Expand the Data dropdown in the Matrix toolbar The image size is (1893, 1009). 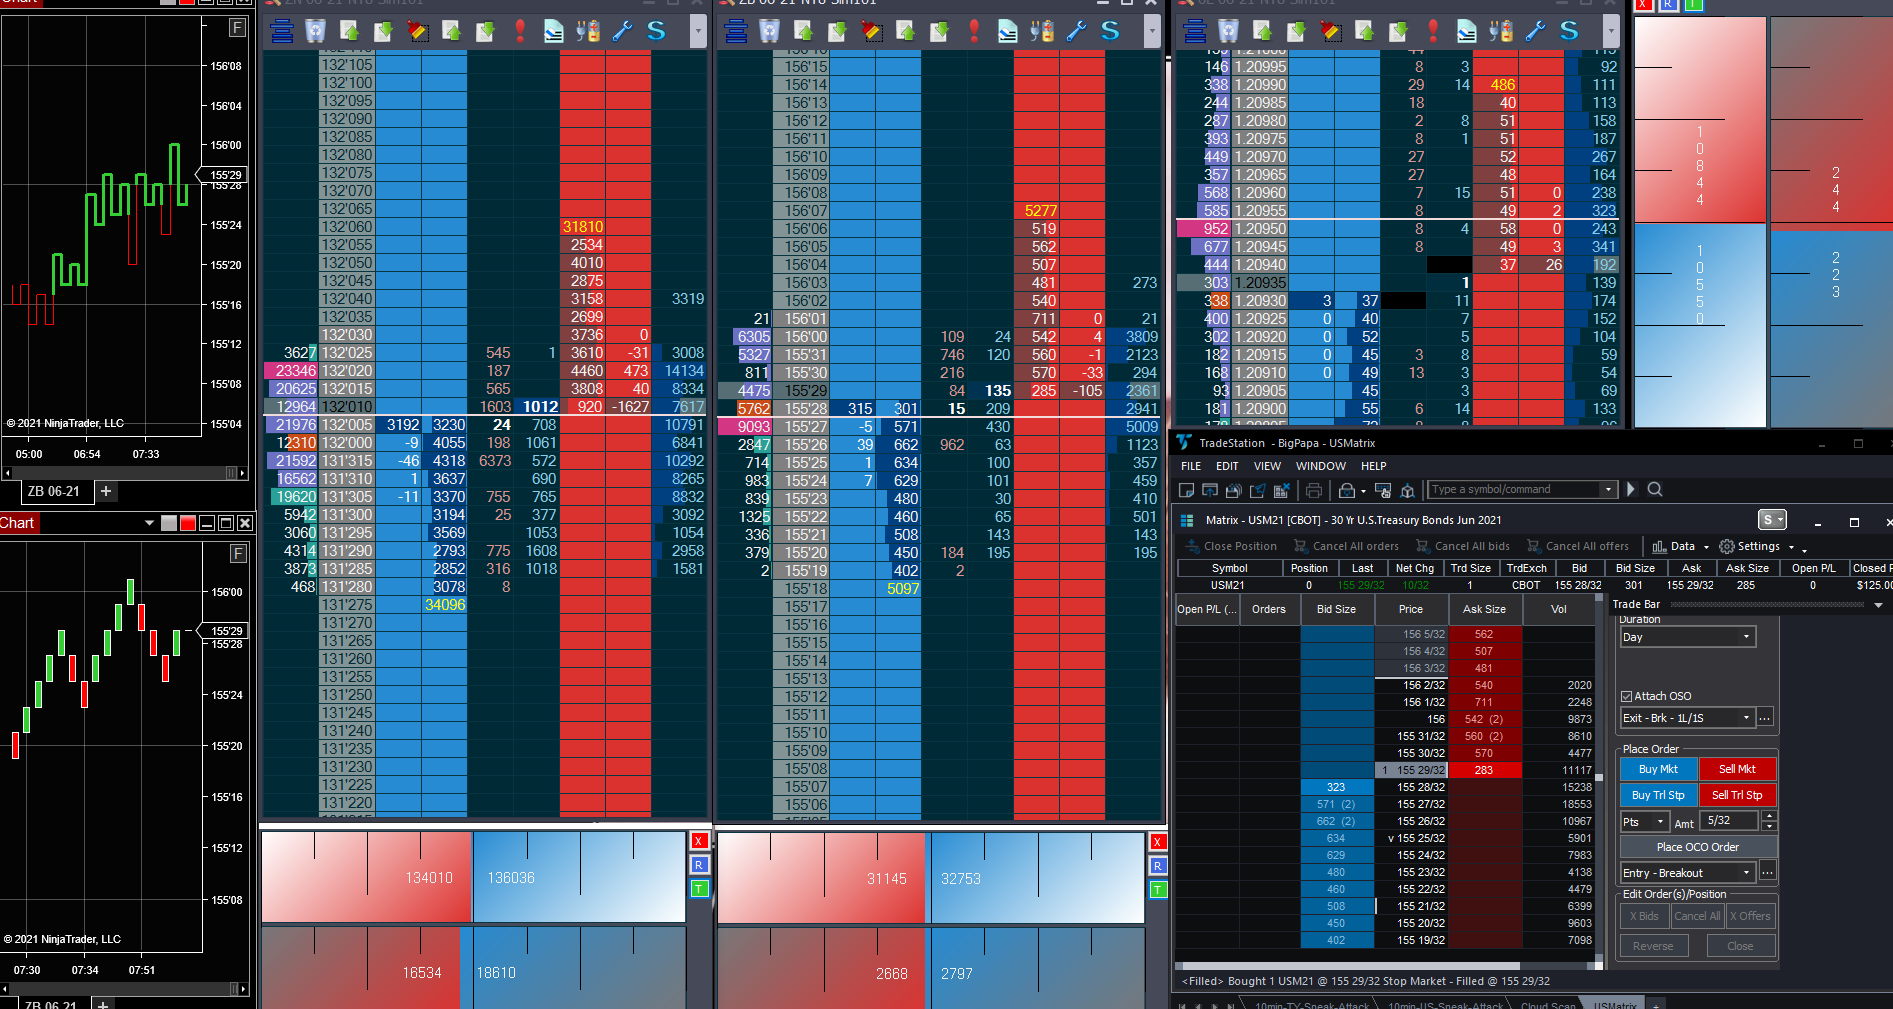point(1706,547)
